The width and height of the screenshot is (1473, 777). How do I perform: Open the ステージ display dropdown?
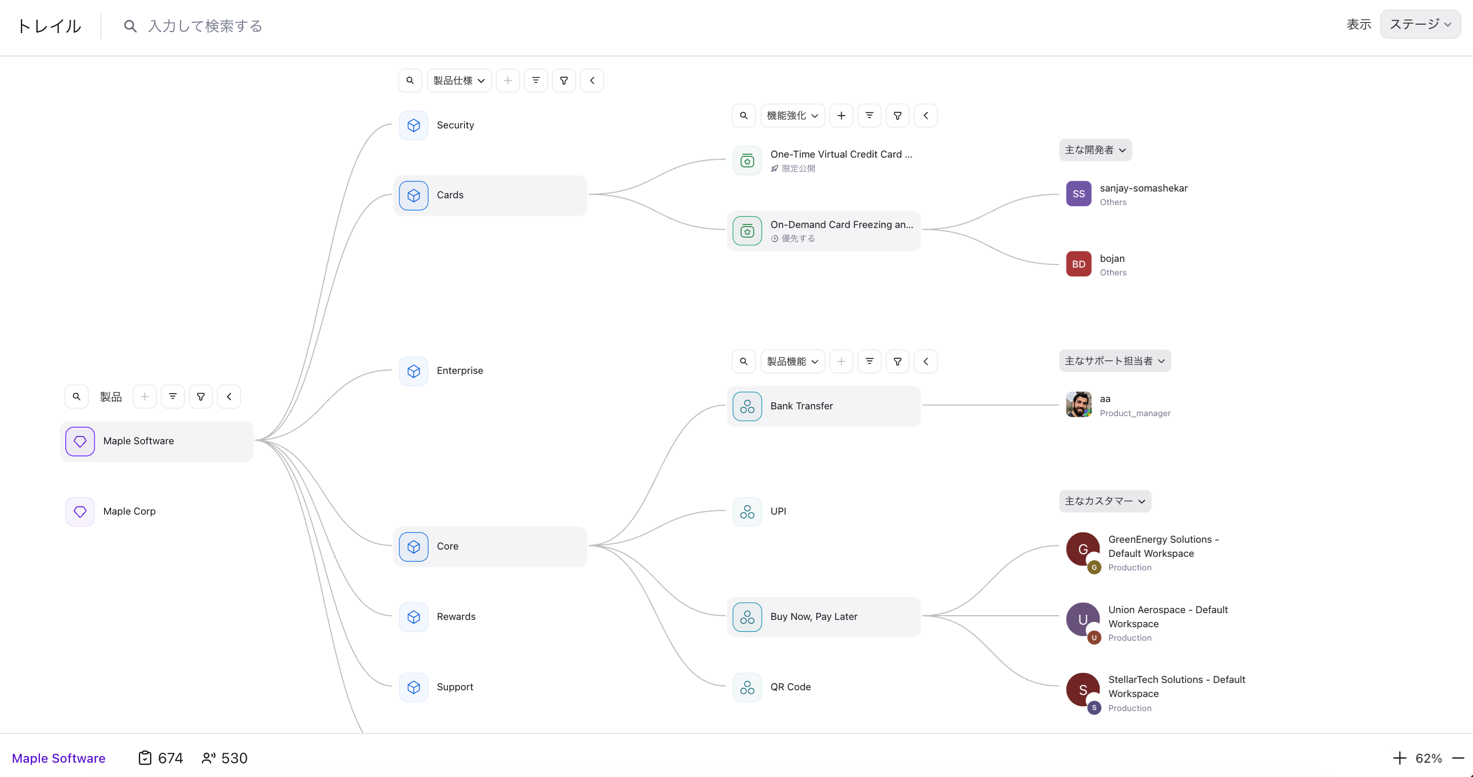click(x=1419, y=24)
